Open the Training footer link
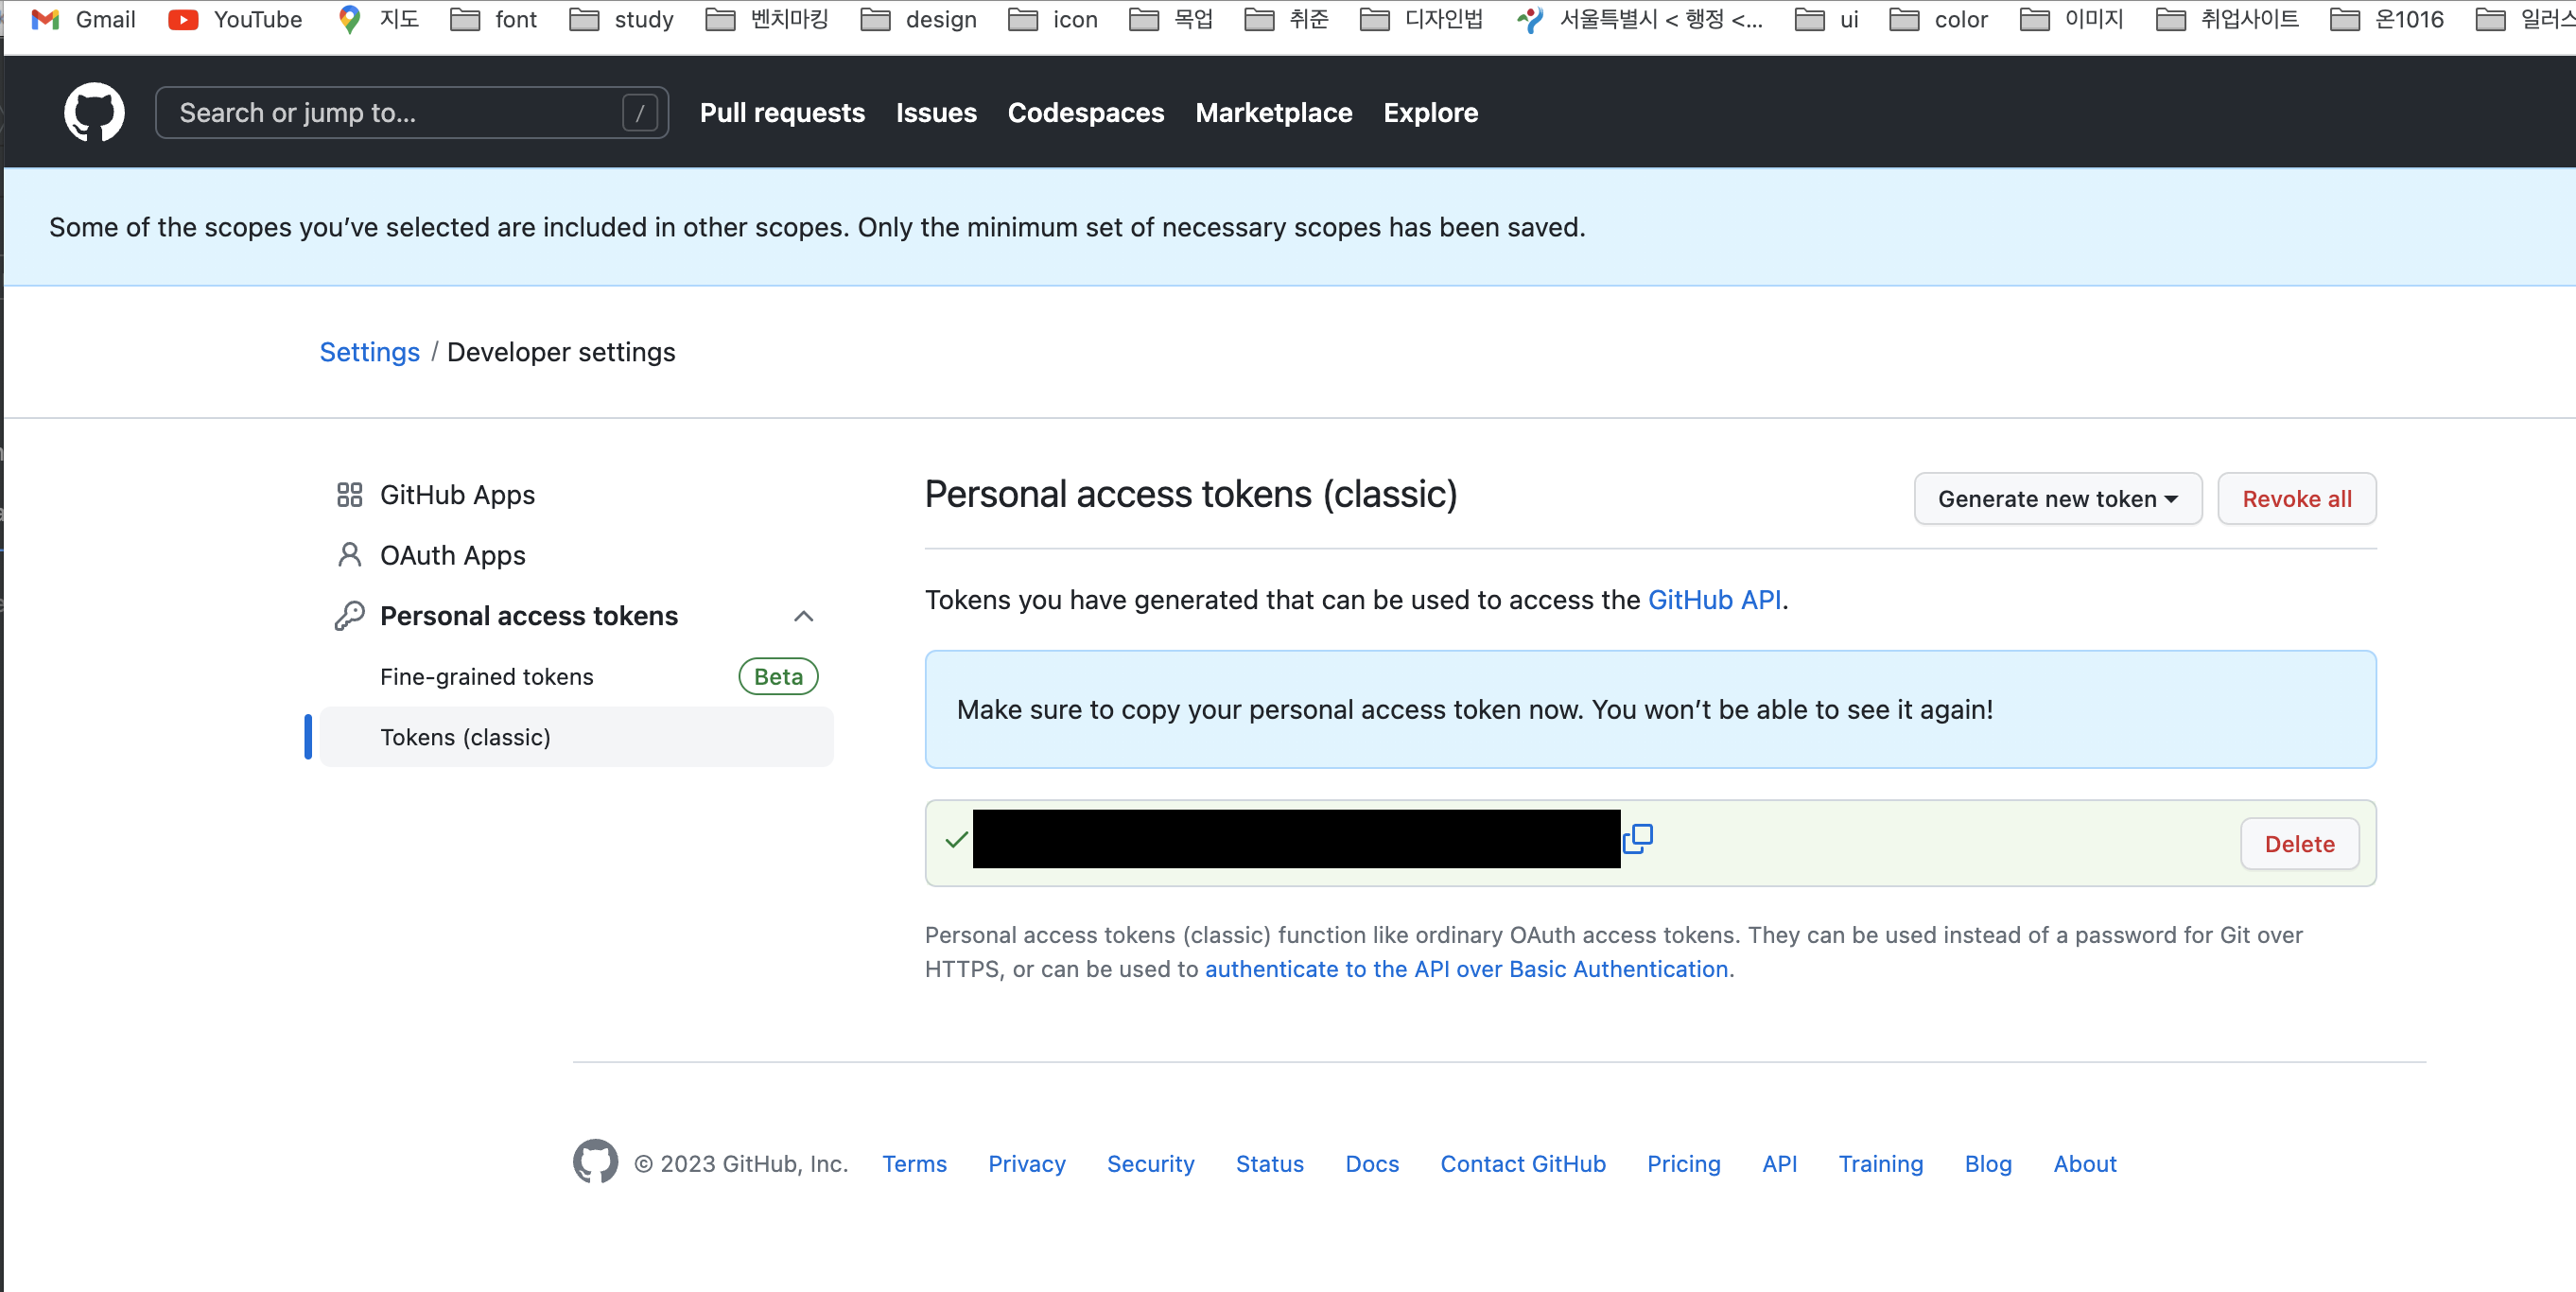 click(1881, 1163)
